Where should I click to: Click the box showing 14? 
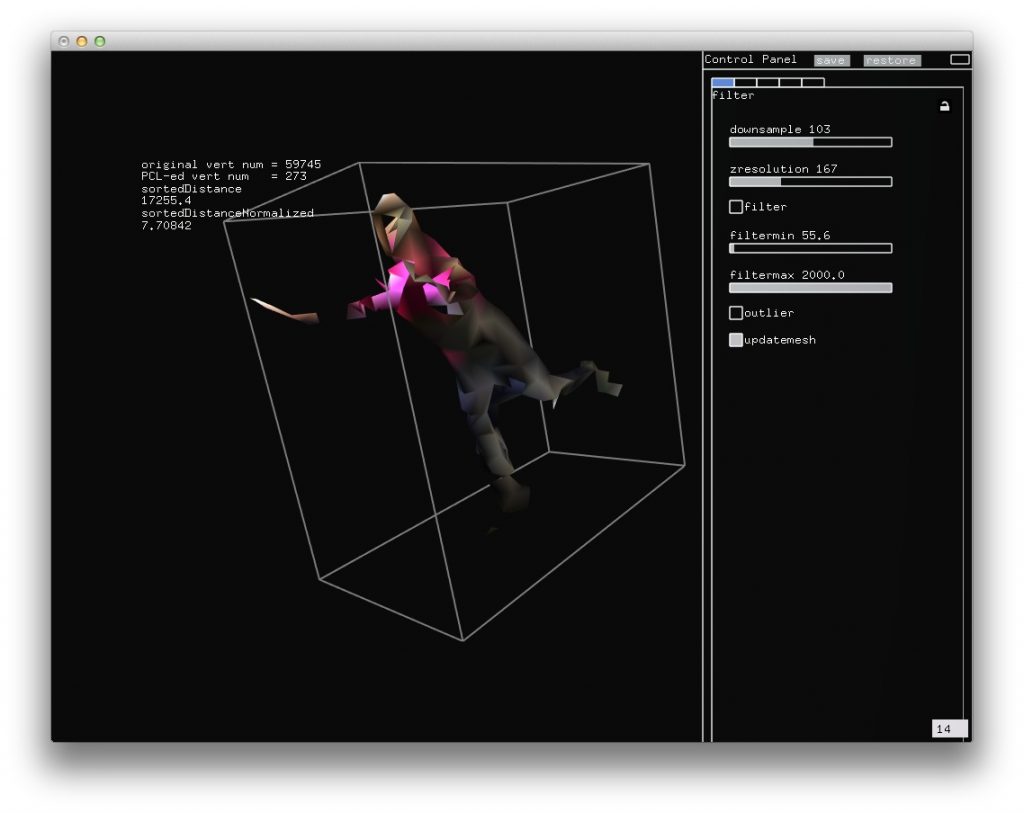[949, 729]
